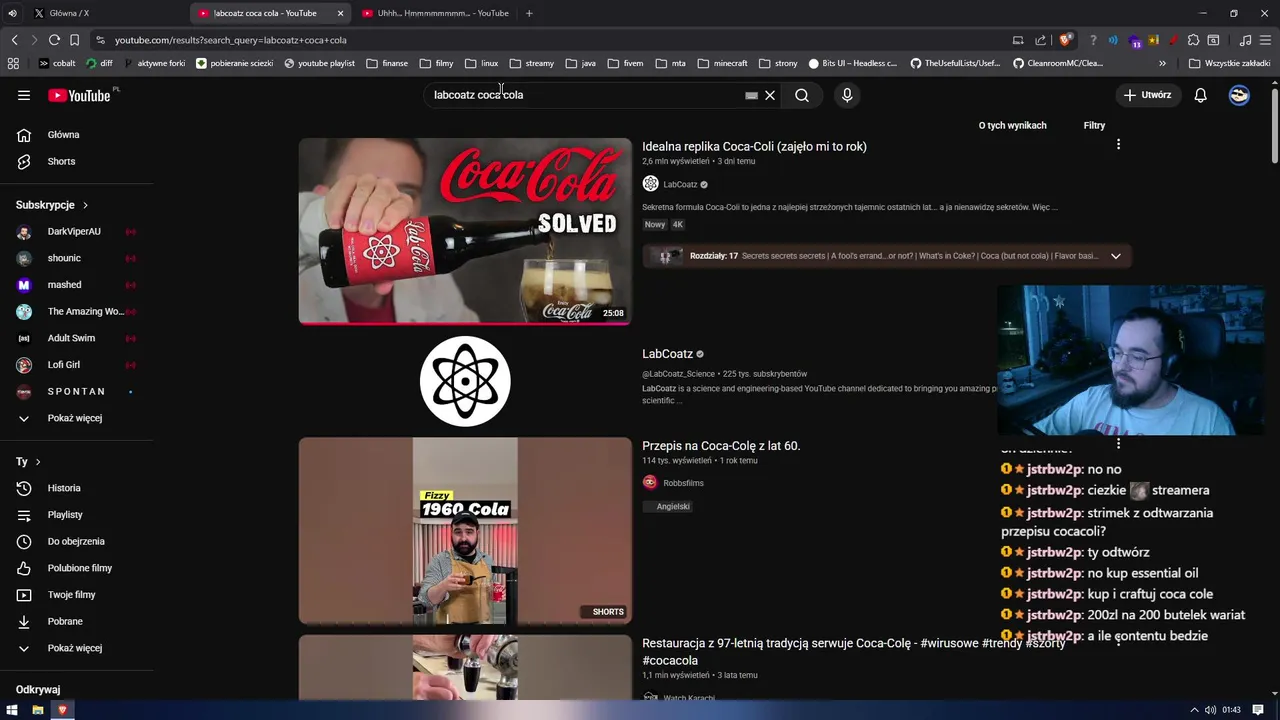This screenshot has width=1280, height=720.
Task: Close the labcoatz coca cola tab
Action: 340,13
